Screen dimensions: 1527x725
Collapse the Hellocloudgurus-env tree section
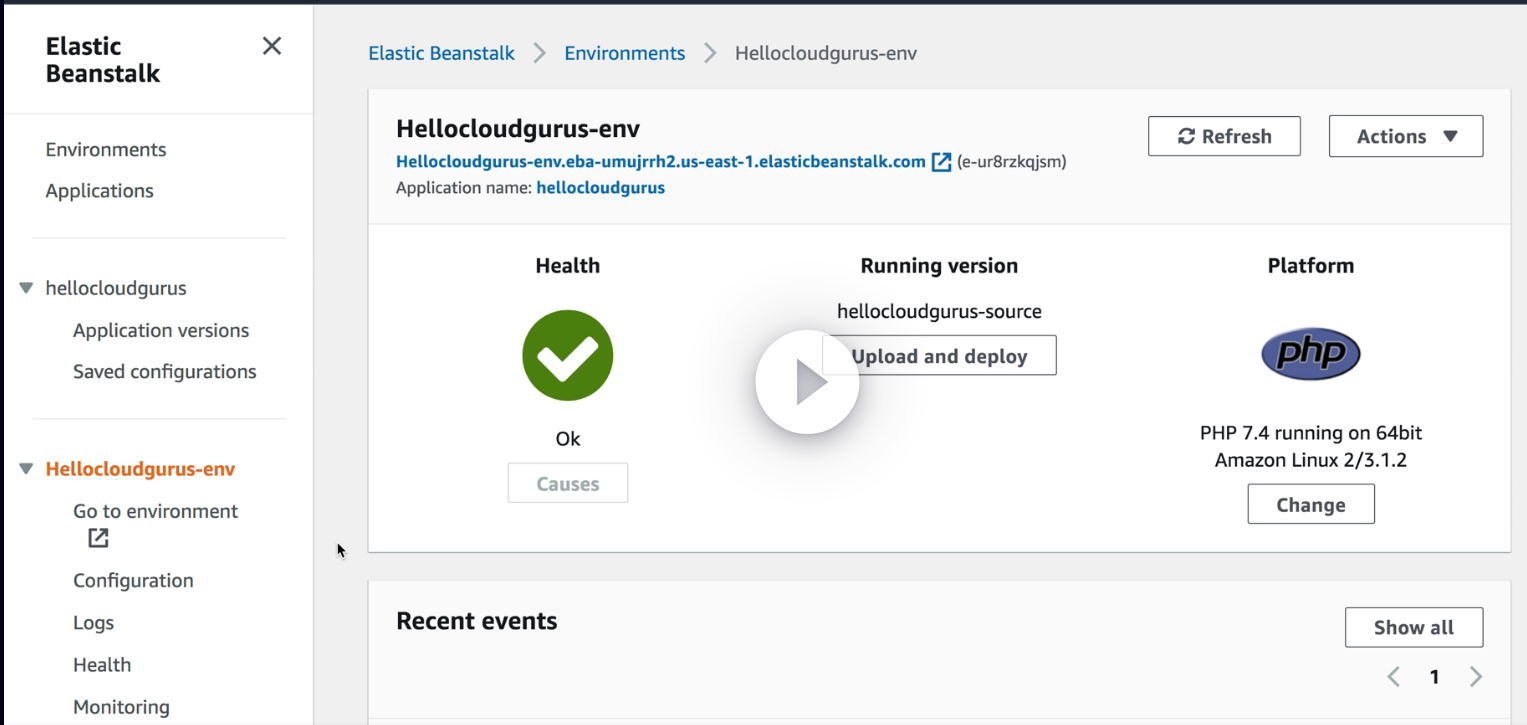(26, 469)
